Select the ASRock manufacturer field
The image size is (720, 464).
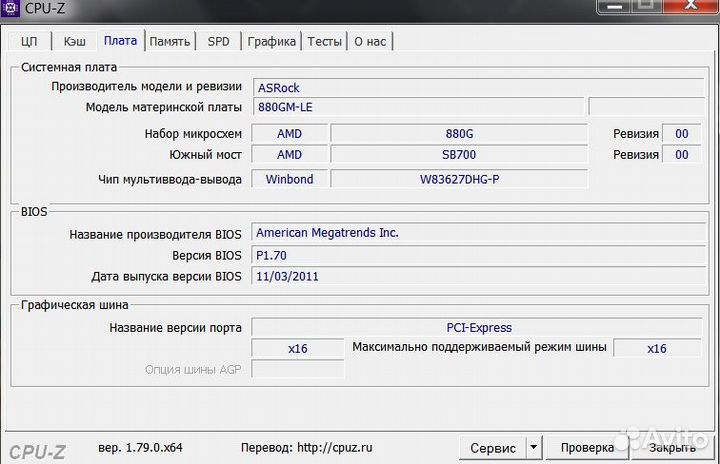pos(478,87)
